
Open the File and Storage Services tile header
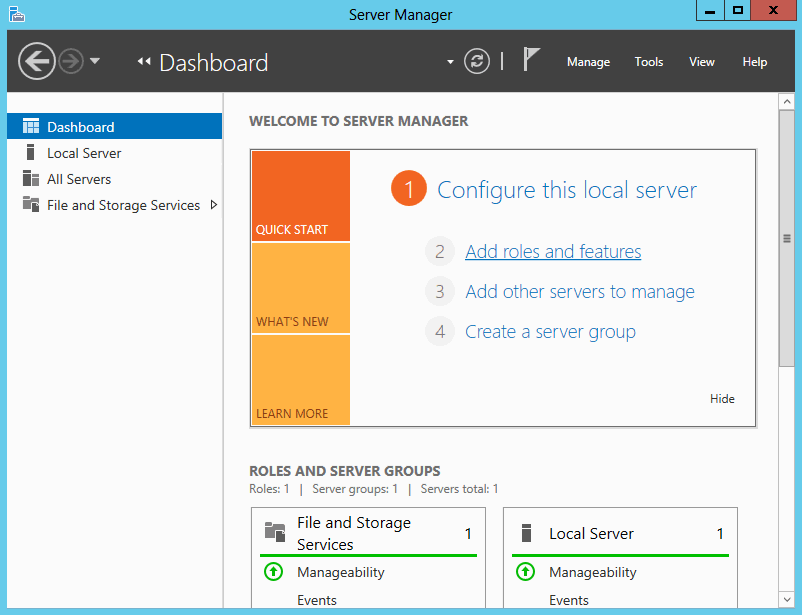(x=368, y=533)
